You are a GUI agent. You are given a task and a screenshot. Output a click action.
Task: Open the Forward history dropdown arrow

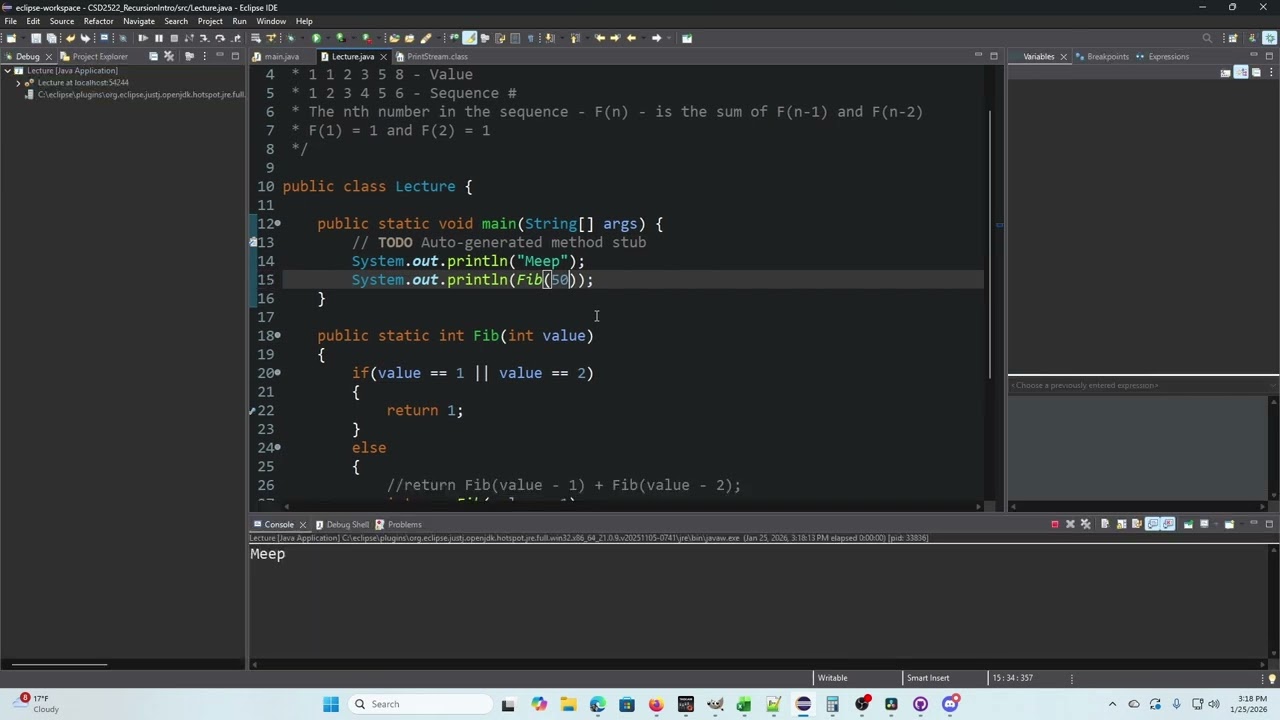[669, 38]
